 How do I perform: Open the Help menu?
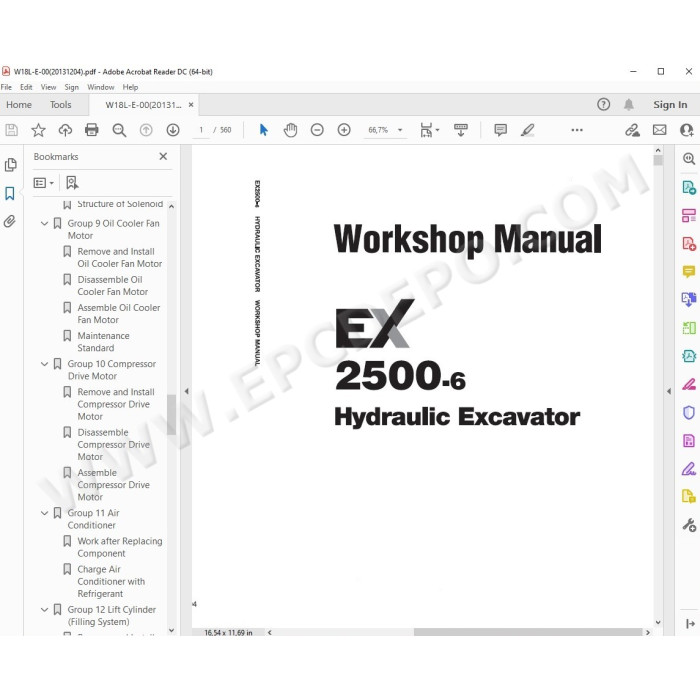(130, 87)
